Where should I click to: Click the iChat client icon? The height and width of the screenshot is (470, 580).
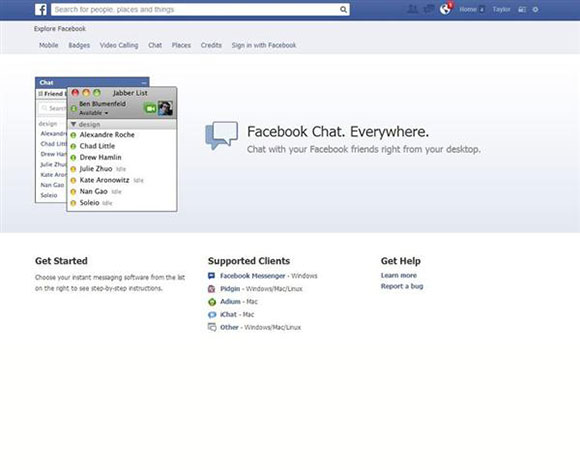[x=212, y=315]
